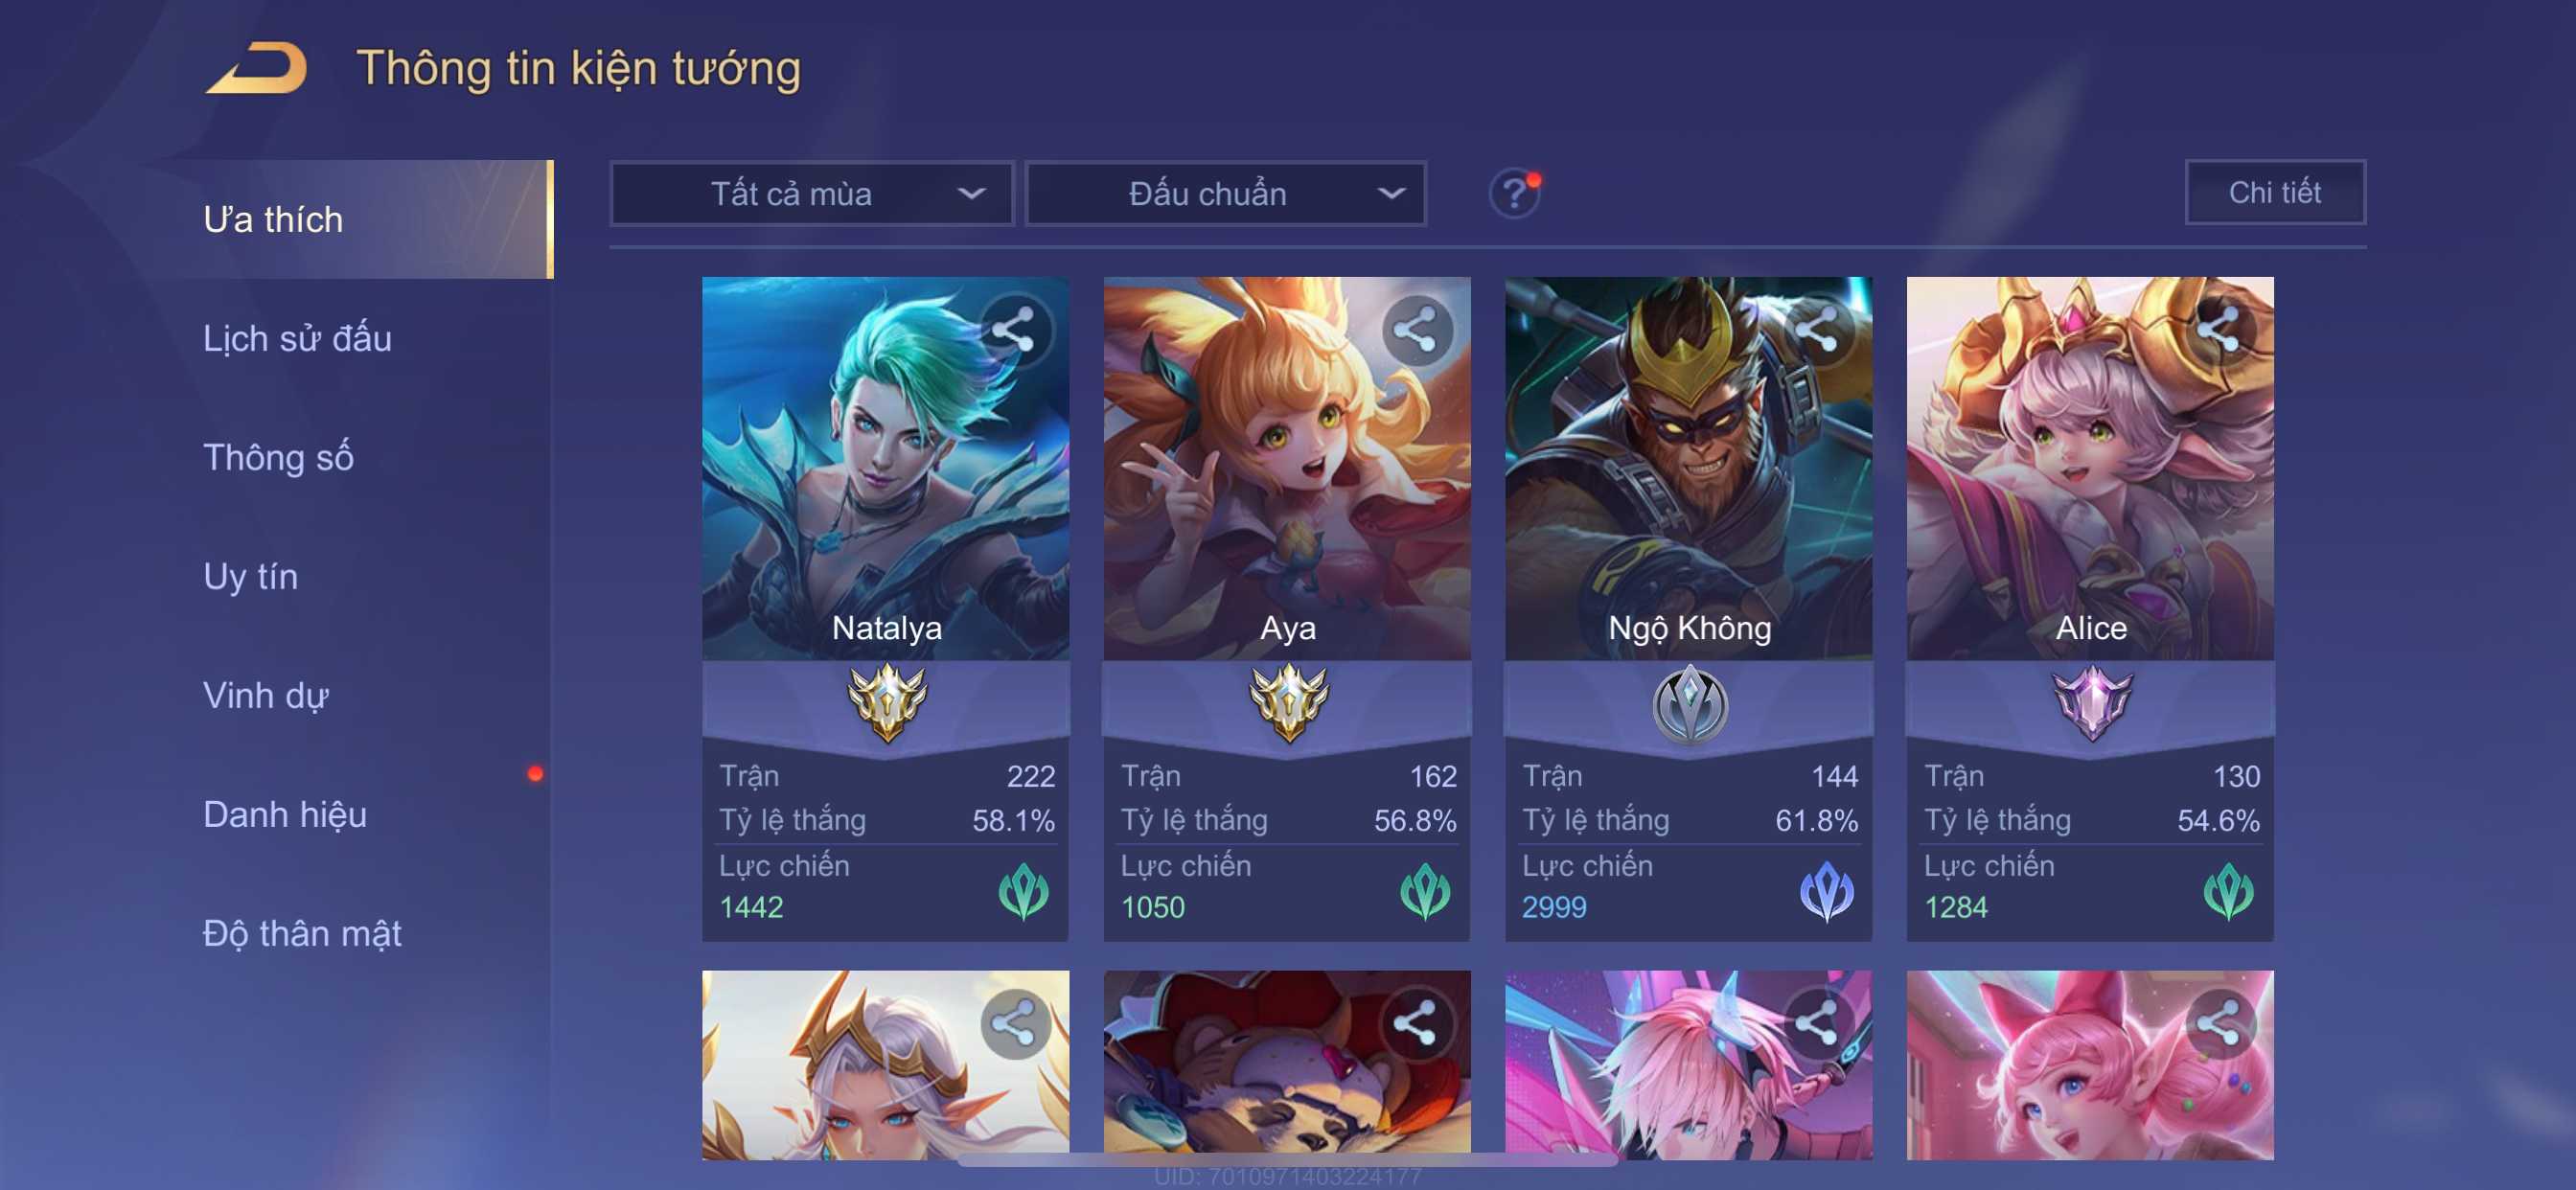Share the Natalya hero card
The width and height of the screenshot is (2576, 1190).
tap(1015, 330)
